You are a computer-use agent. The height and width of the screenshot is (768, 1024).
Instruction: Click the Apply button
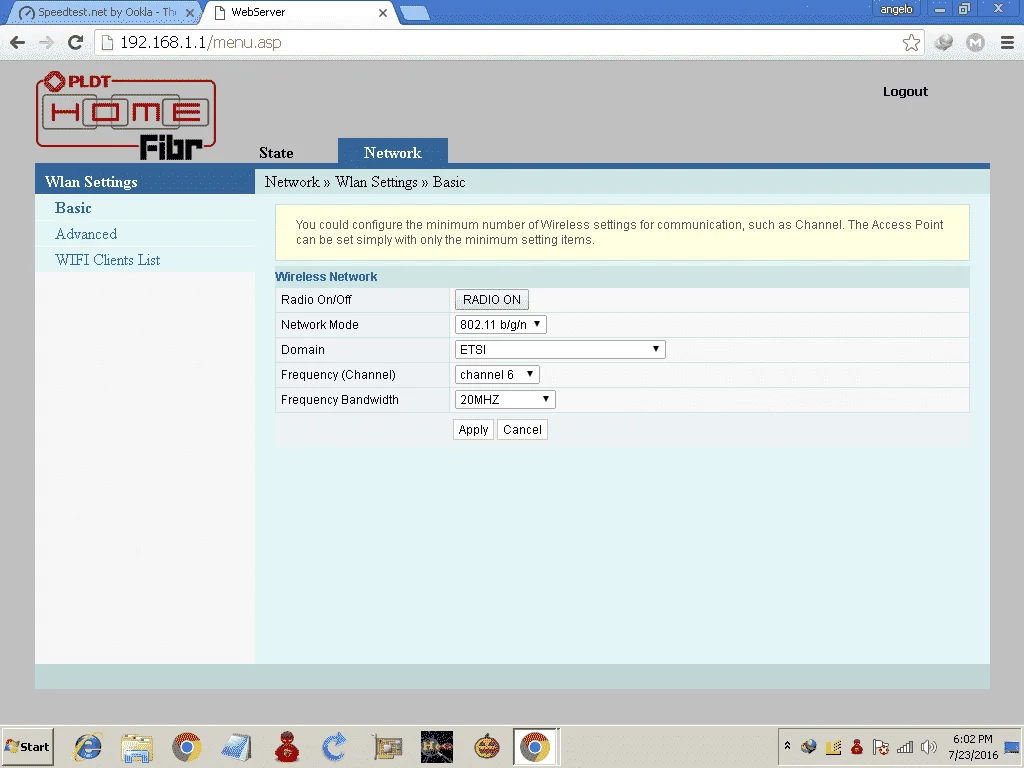pos(473,430)
